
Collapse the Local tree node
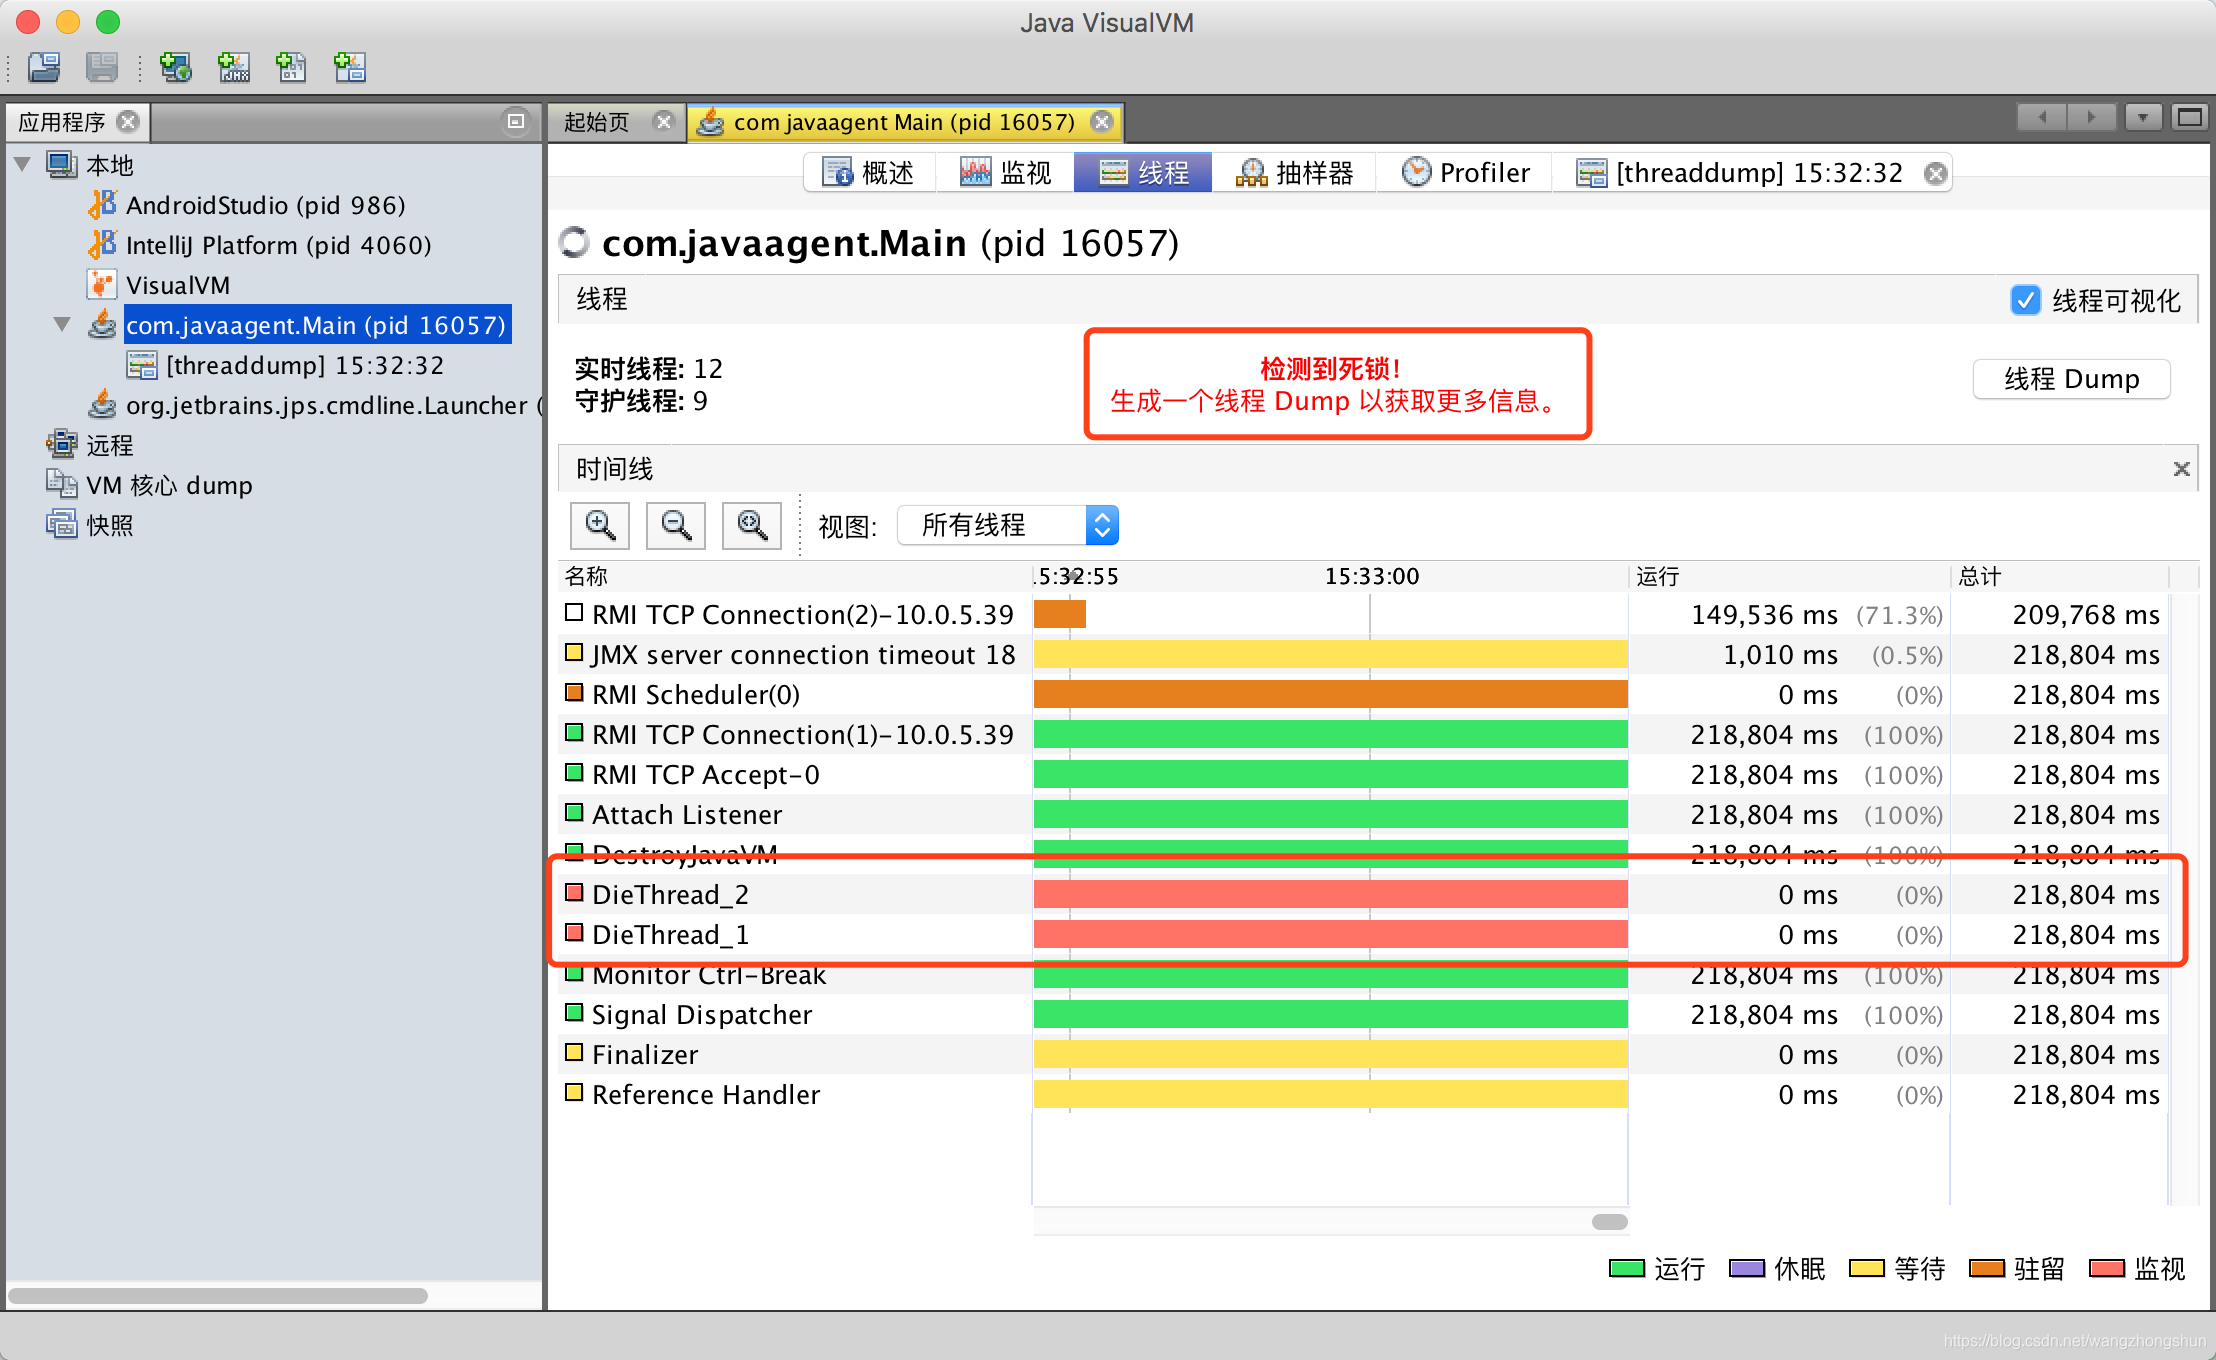tap(23, 164)
